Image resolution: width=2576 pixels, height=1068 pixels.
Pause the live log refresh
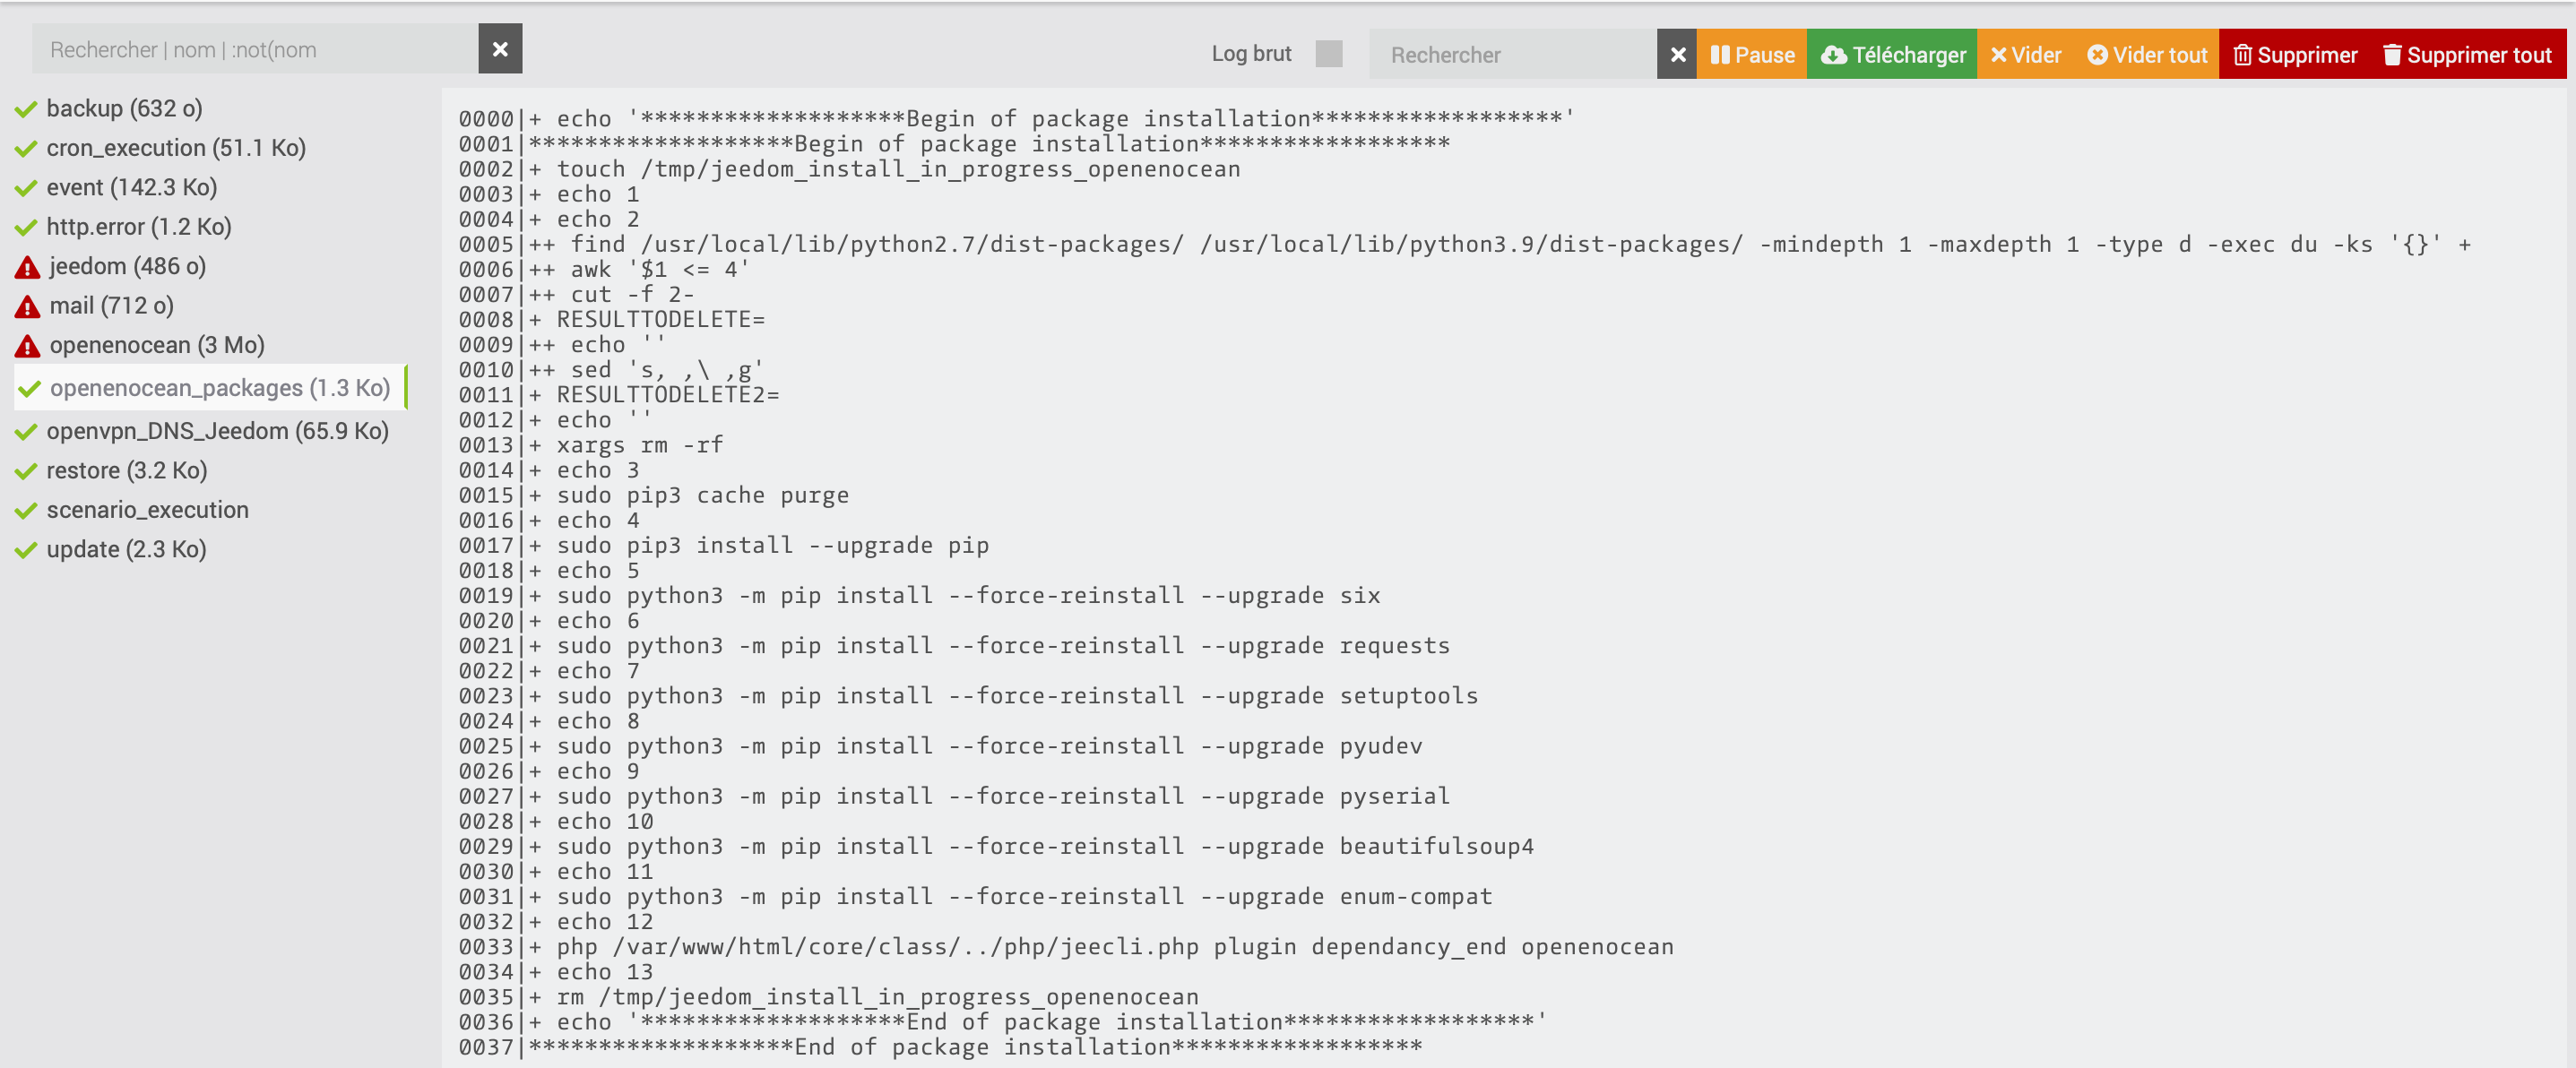1751,54
